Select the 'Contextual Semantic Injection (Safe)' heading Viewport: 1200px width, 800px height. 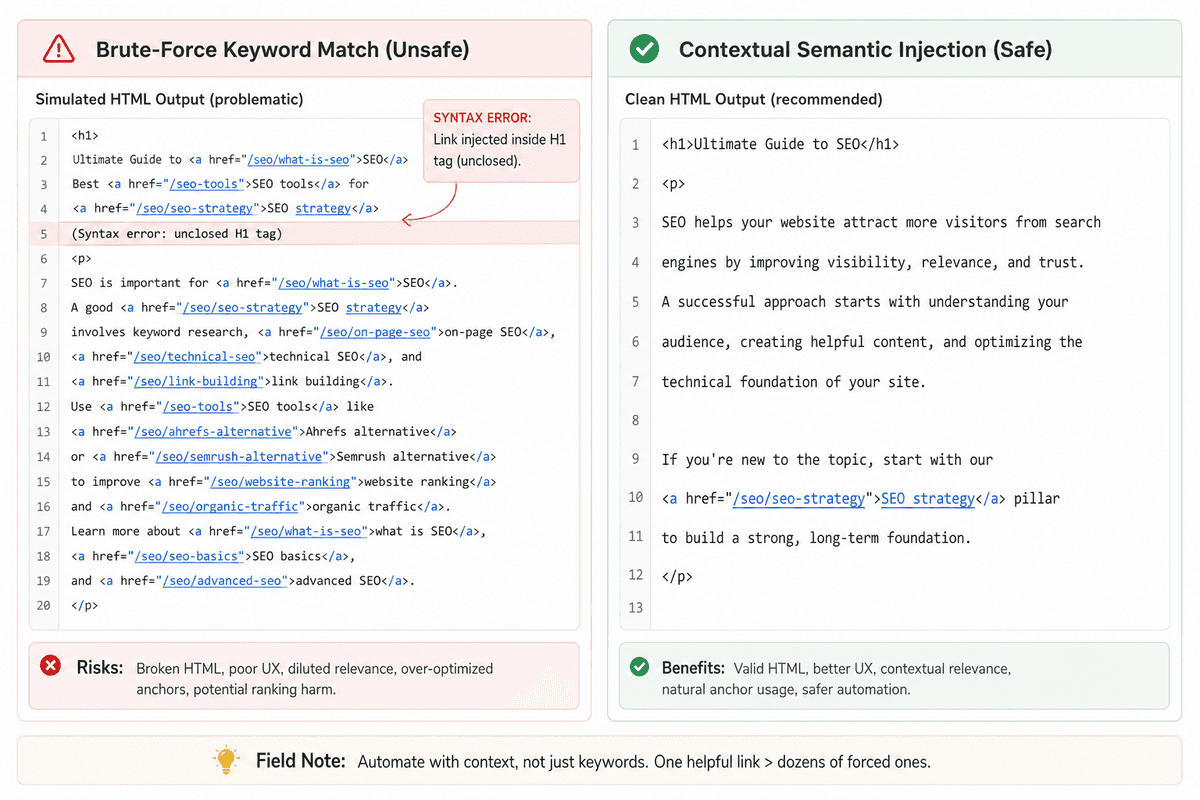pyautogui.click(x=866, y=49)
